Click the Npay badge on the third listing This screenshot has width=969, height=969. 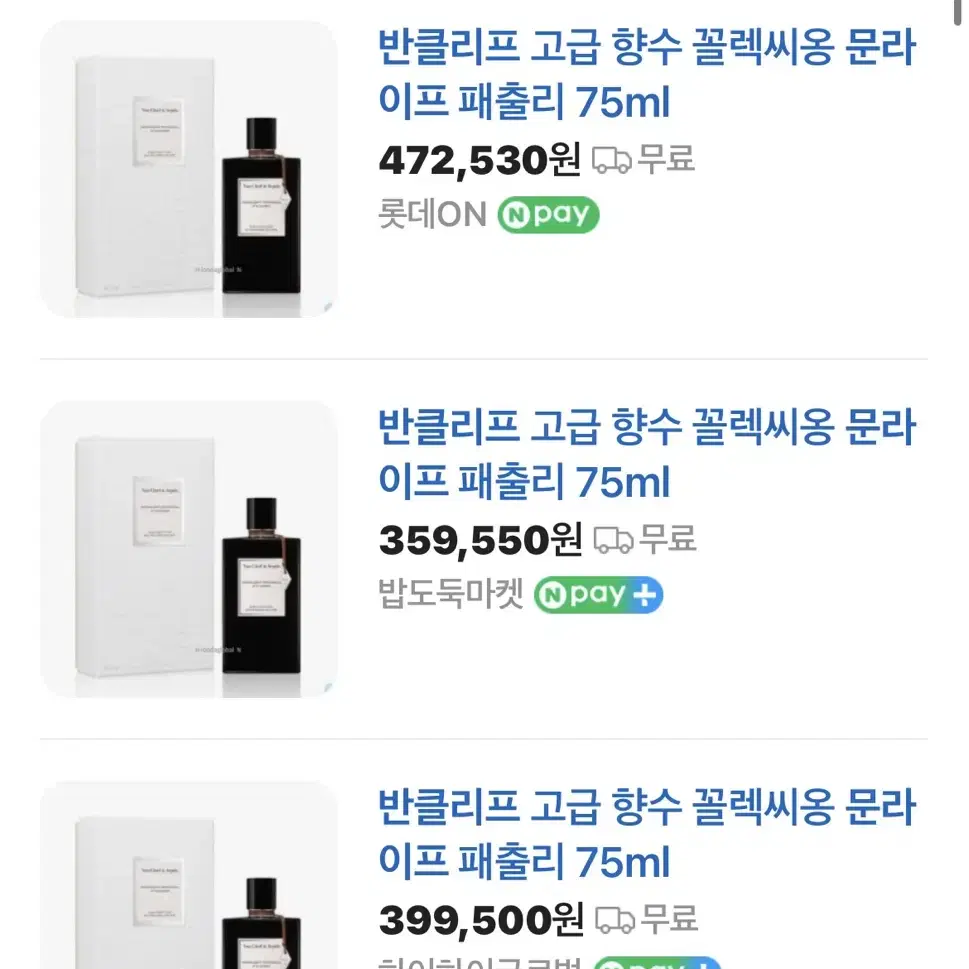click(x=656, y=963)
